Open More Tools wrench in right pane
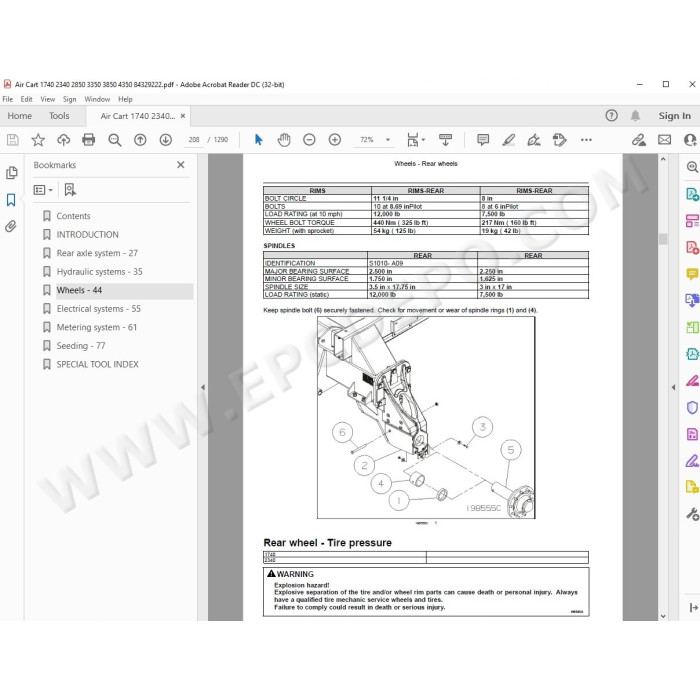 pyautogui.click(x=692, y=514)
